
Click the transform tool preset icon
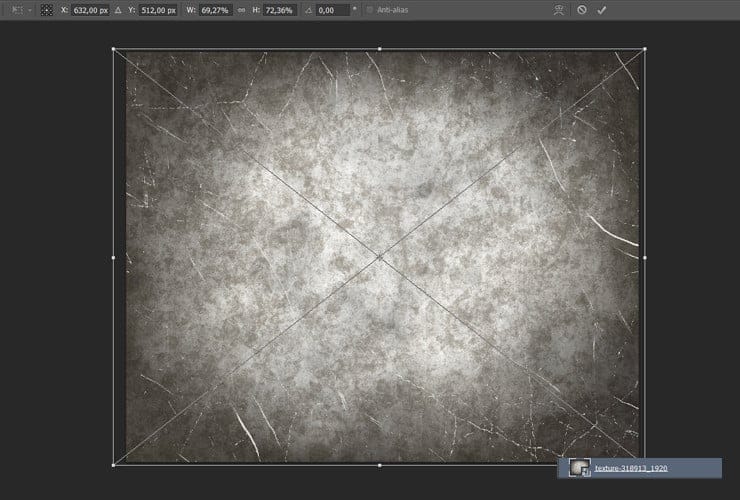14,9
